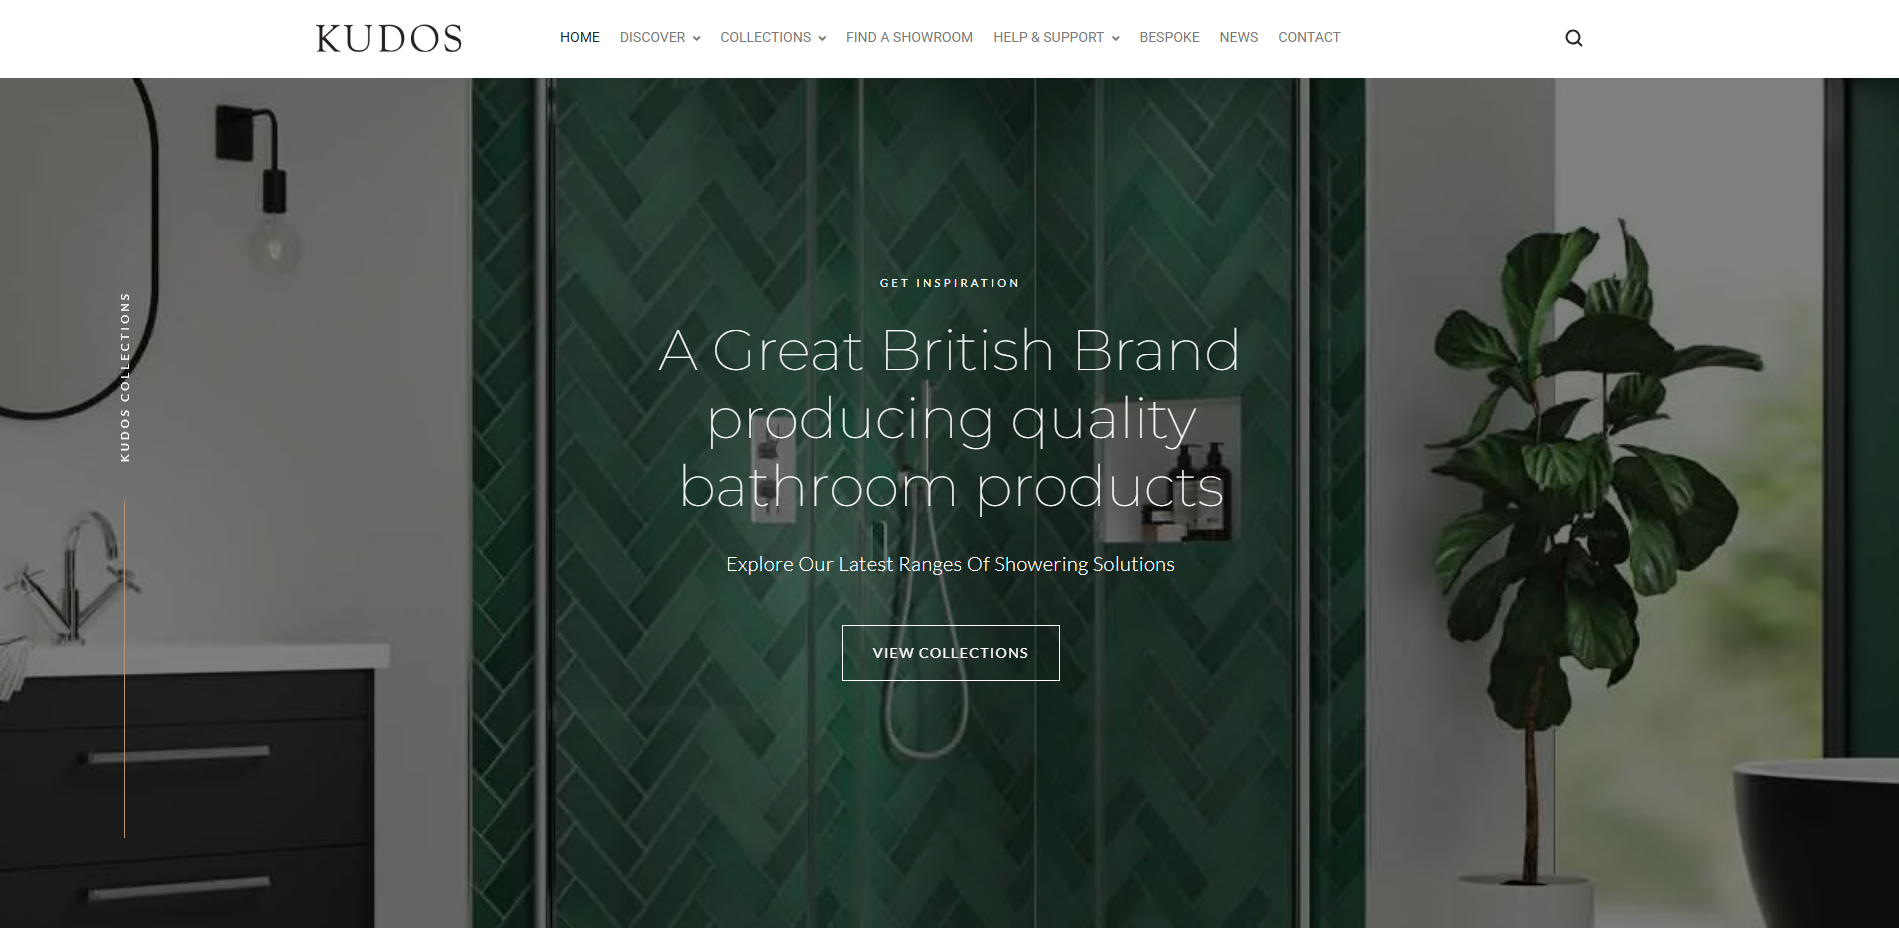Expand the chevron beside DISCOVER
Image resolution: width=1899 pixels, height=928 pixels.
pos(696,38)
